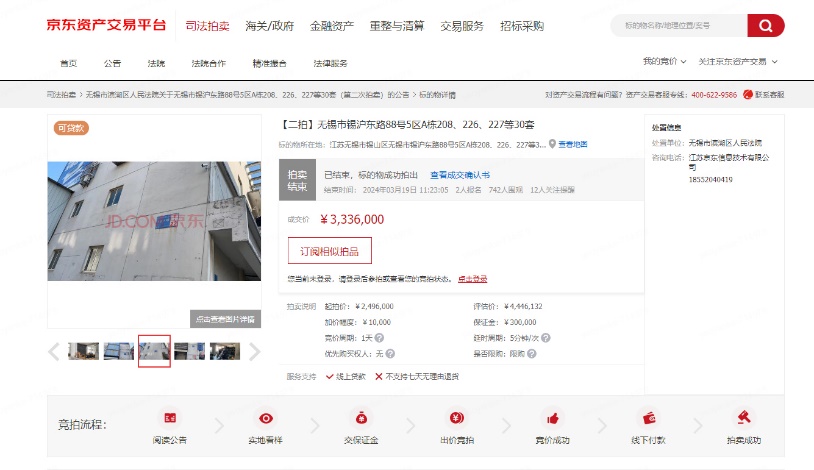The image size is (814, 470).
Task: Click the 交保证金 money bag icon
Action: [361, 418]
